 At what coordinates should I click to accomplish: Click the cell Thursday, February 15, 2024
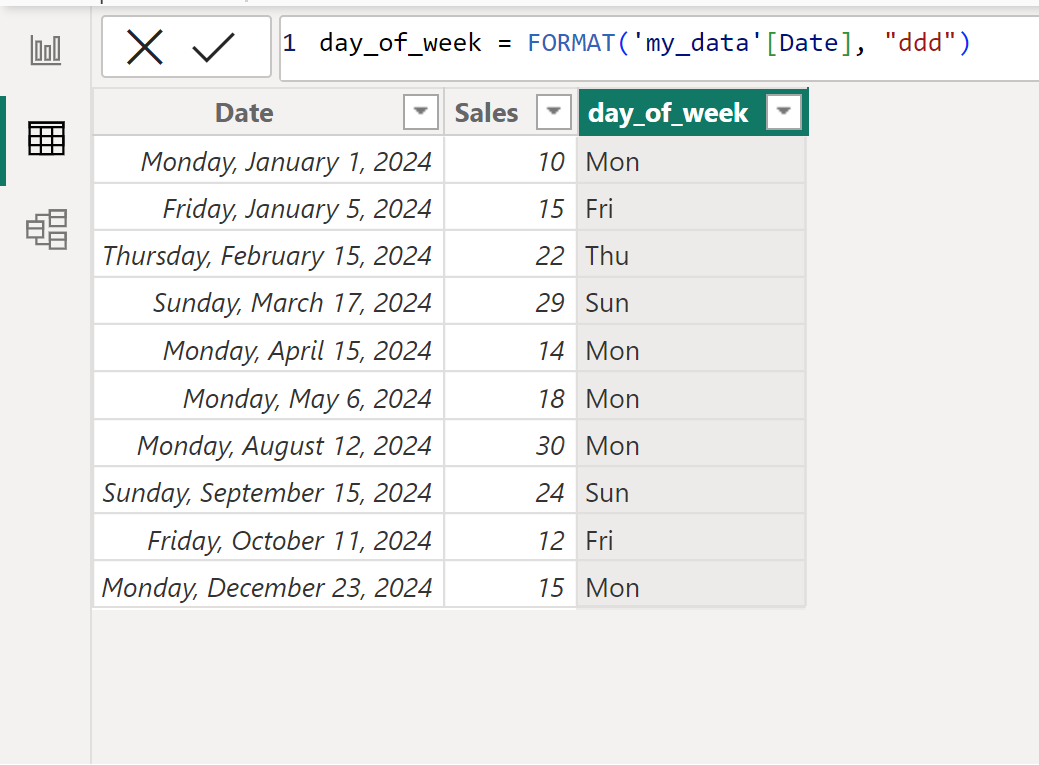[268, 256]
